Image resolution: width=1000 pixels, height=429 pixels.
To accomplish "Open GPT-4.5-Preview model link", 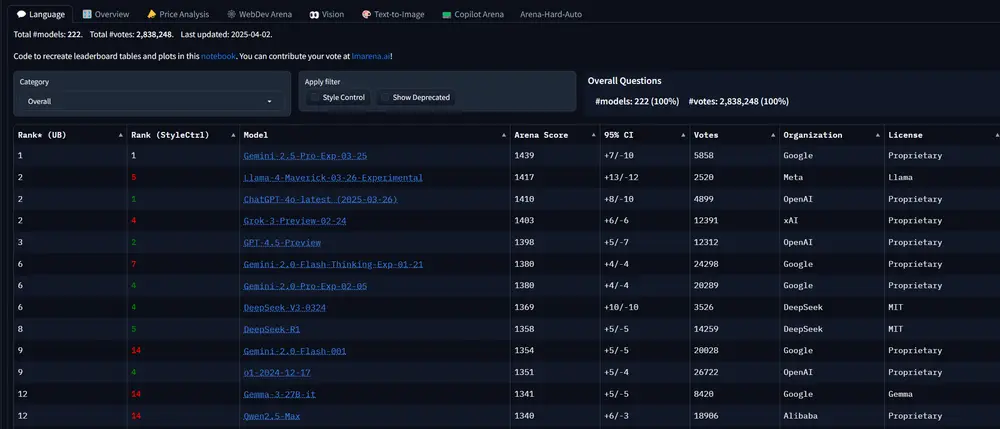I will 282,243.
